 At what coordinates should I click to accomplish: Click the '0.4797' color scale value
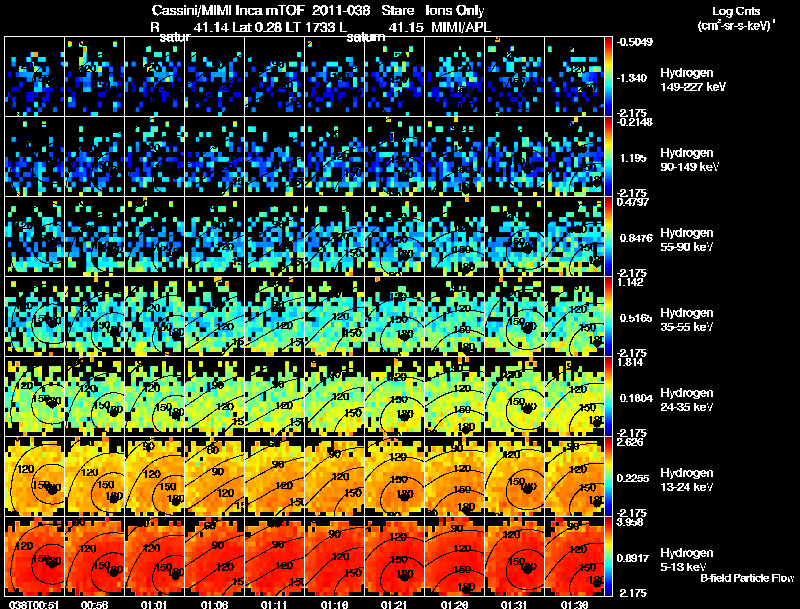633,202
